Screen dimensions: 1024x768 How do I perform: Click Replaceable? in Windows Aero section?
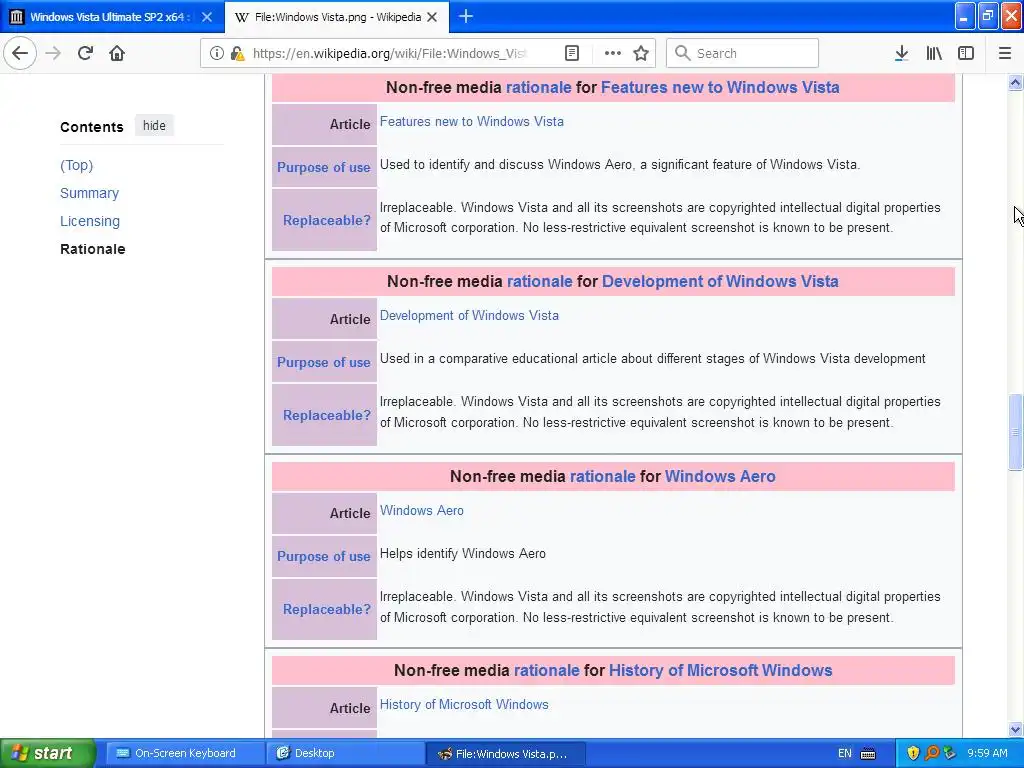[327, 609]
